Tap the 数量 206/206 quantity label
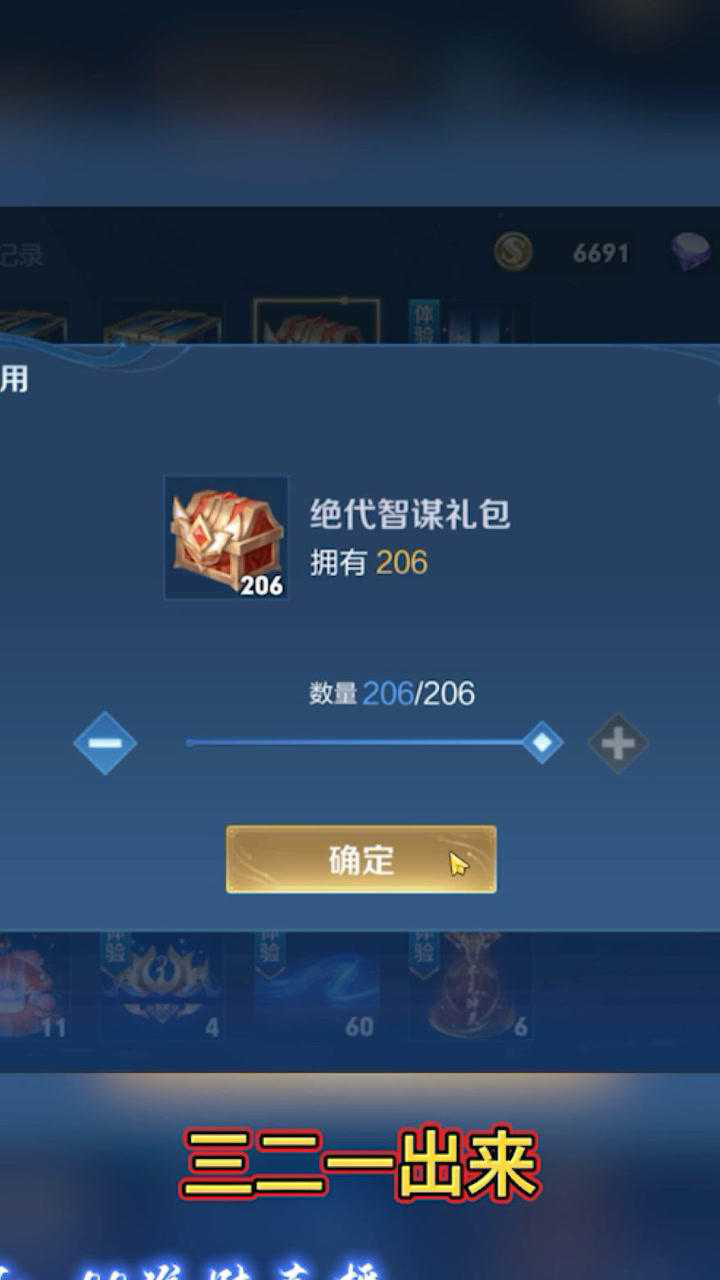Viewport: 720px width, 1280px height. (392, 693)
